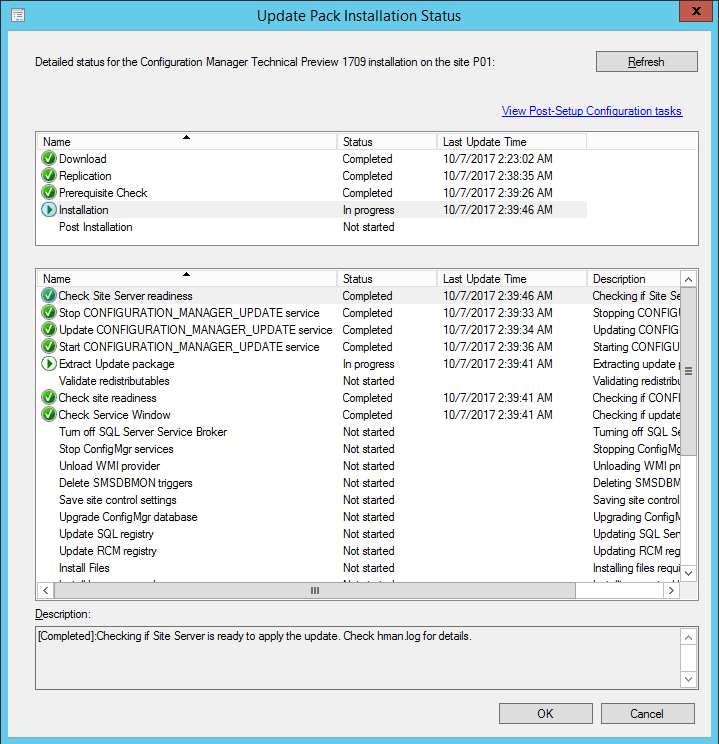
Task: Sort the lower list by the Name column
Action: coord(187,279)
